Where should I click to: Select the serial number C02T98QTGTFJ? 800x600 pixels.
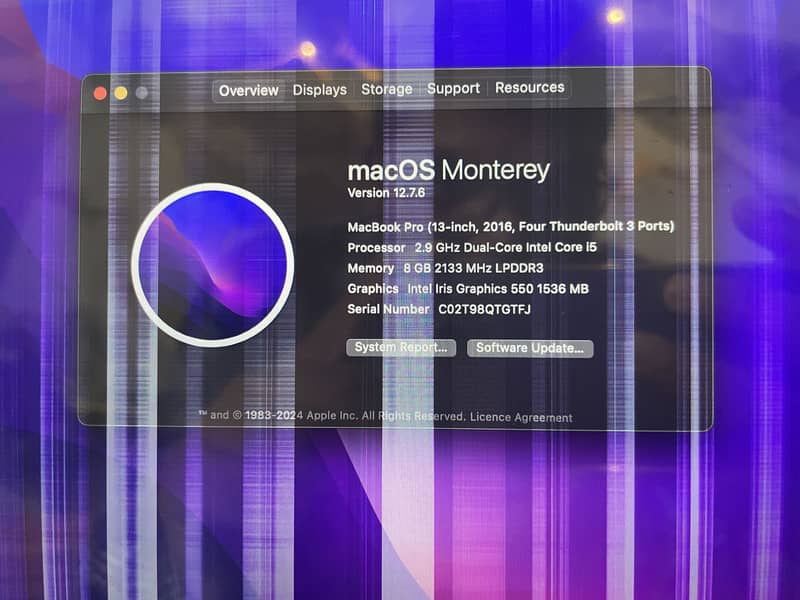tap(485, 309)
